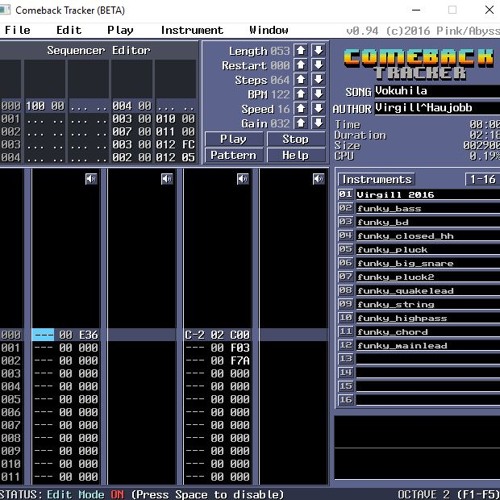The height and width of the screenshot is (500, 500).
Task: Click sequencer cell 002 in row 004
Action: [122, 157]
